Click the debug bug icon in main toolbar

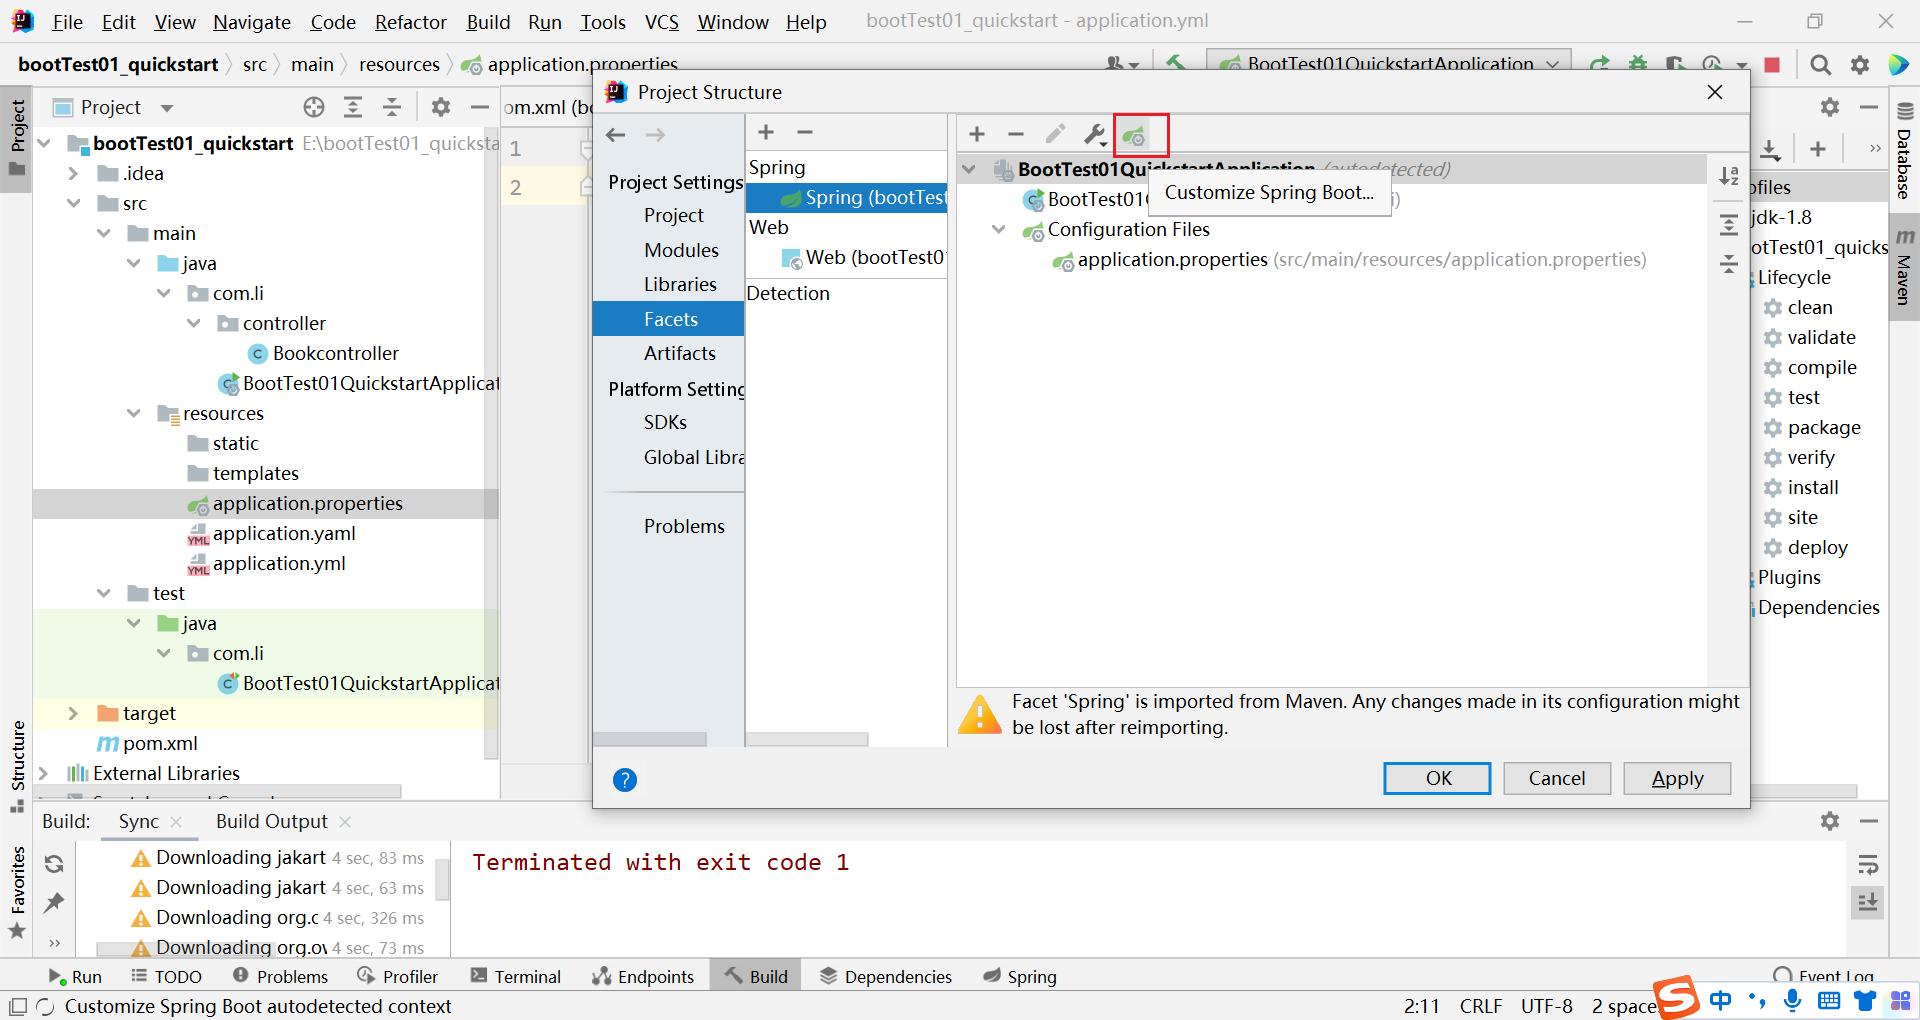pos(1638,65)
